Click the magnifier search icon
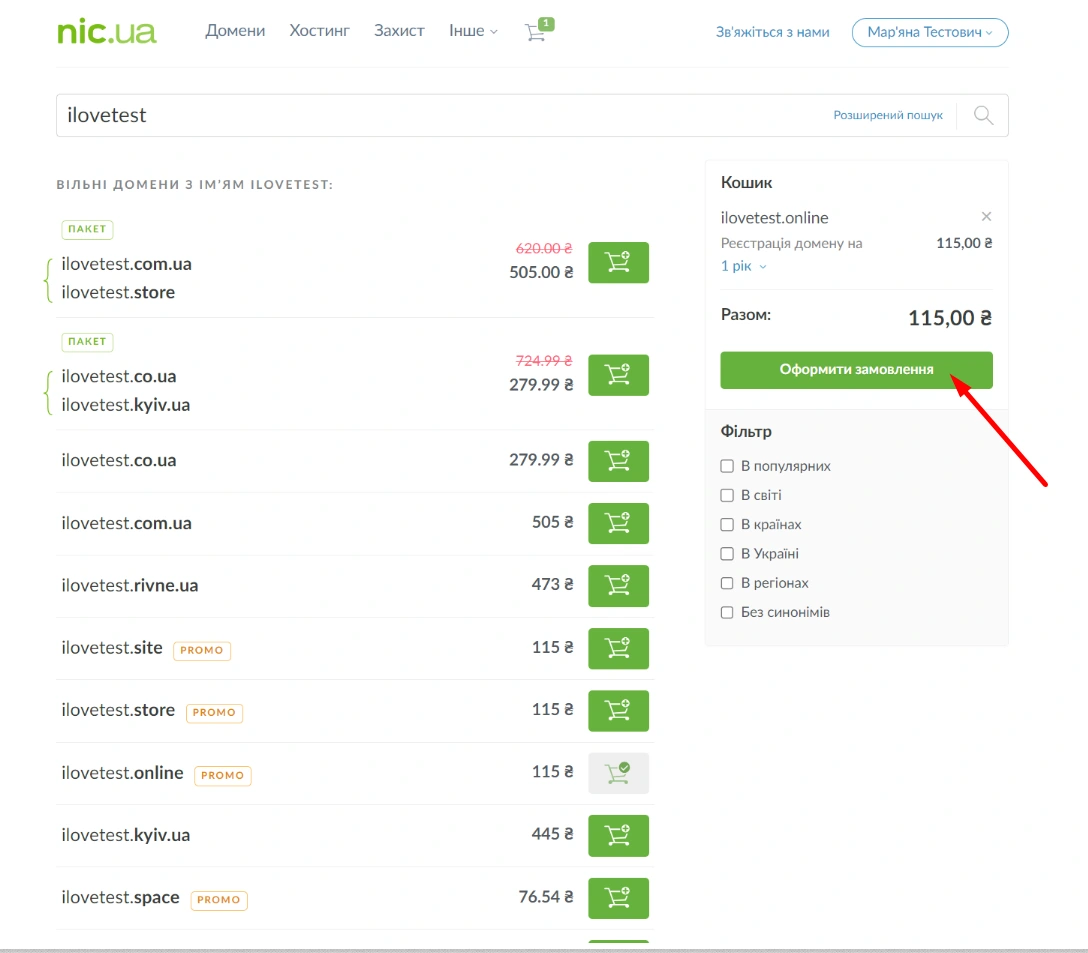Viewport: 1088px width, 953px height. (983, 116)
